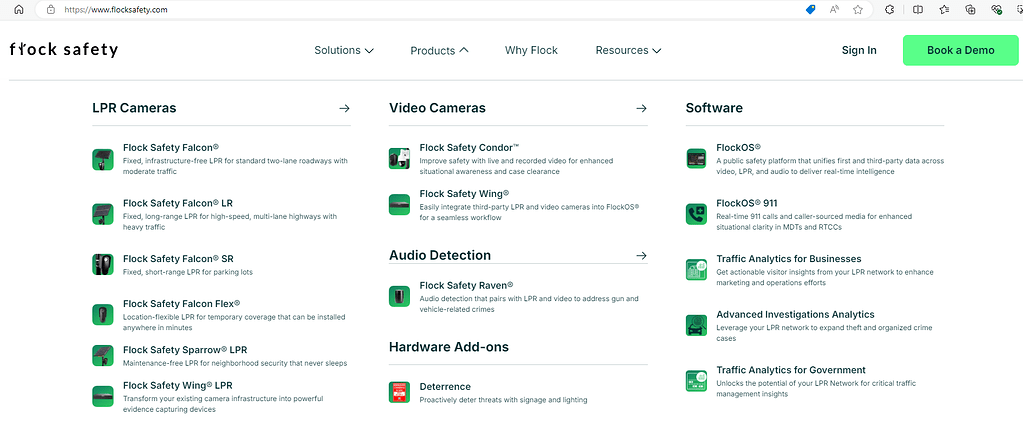Viewport: 1023px width, 423px height.
Task: Expand the Resources dropdown menu
Action: tap(628, 50)
